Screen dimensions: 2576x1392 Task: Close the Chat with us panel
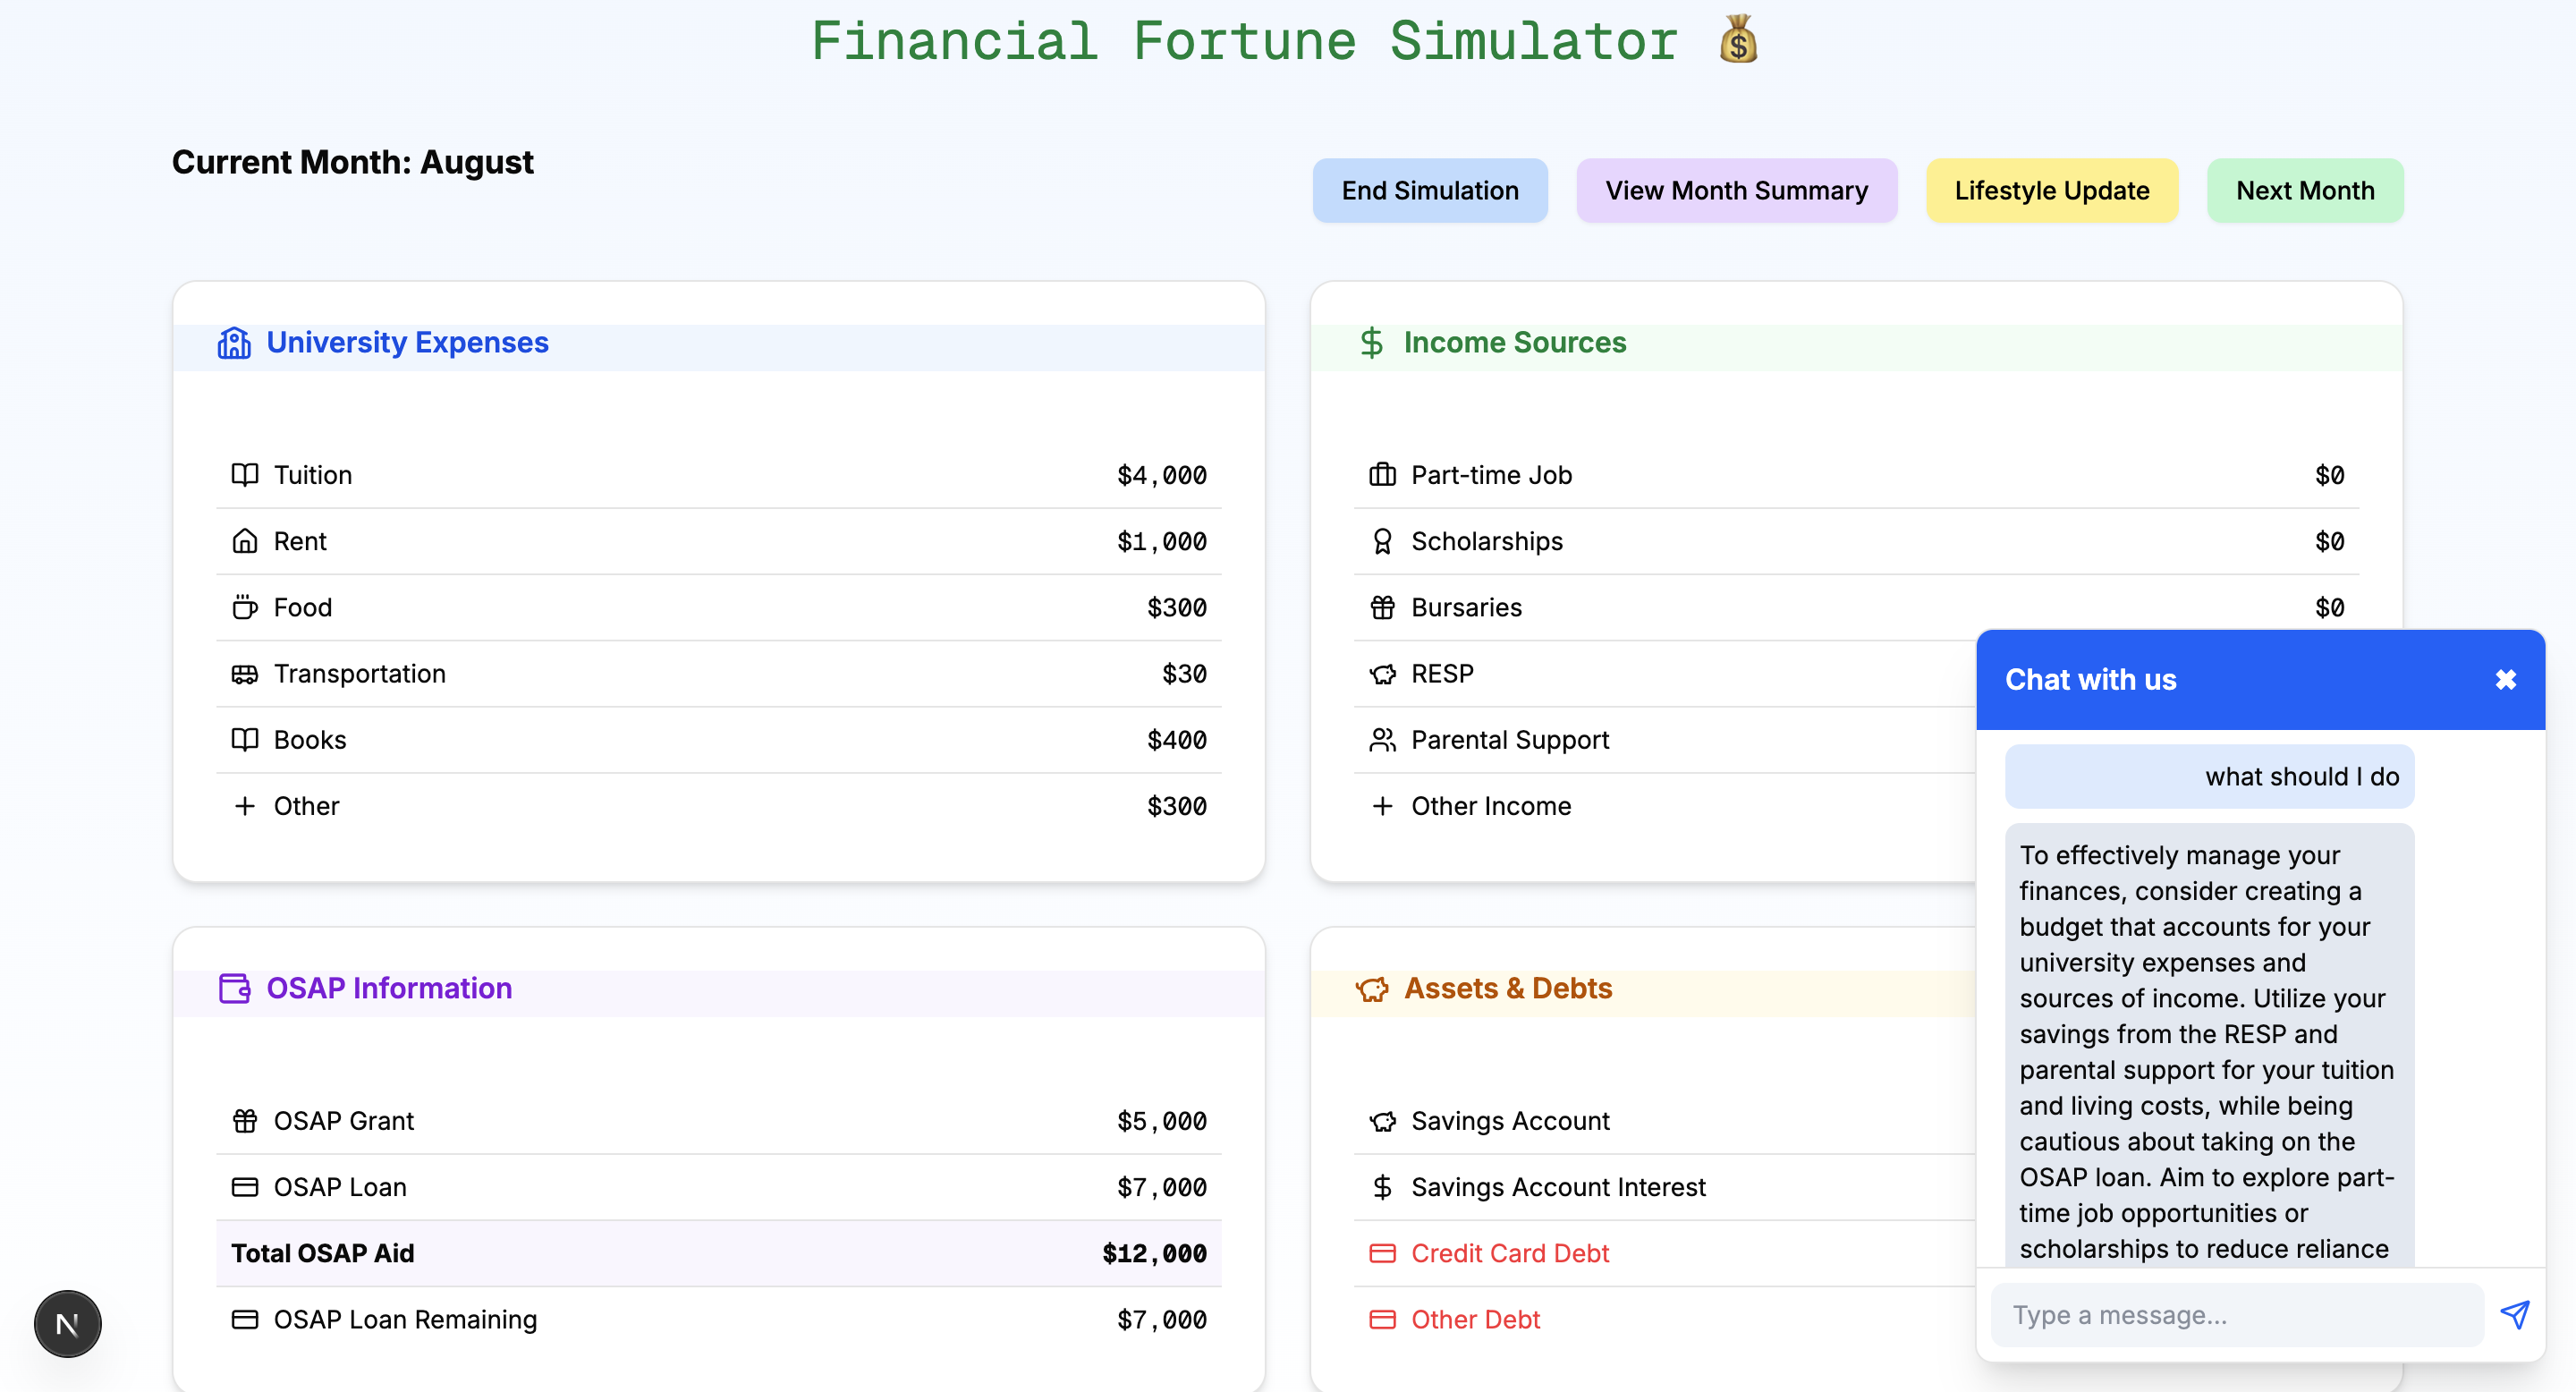pos(2505,680)
